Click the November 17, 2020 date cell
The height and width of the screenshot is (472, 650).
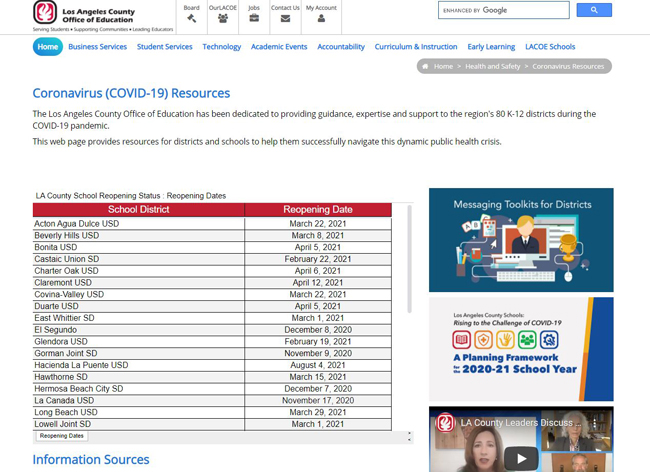(318, 401)
